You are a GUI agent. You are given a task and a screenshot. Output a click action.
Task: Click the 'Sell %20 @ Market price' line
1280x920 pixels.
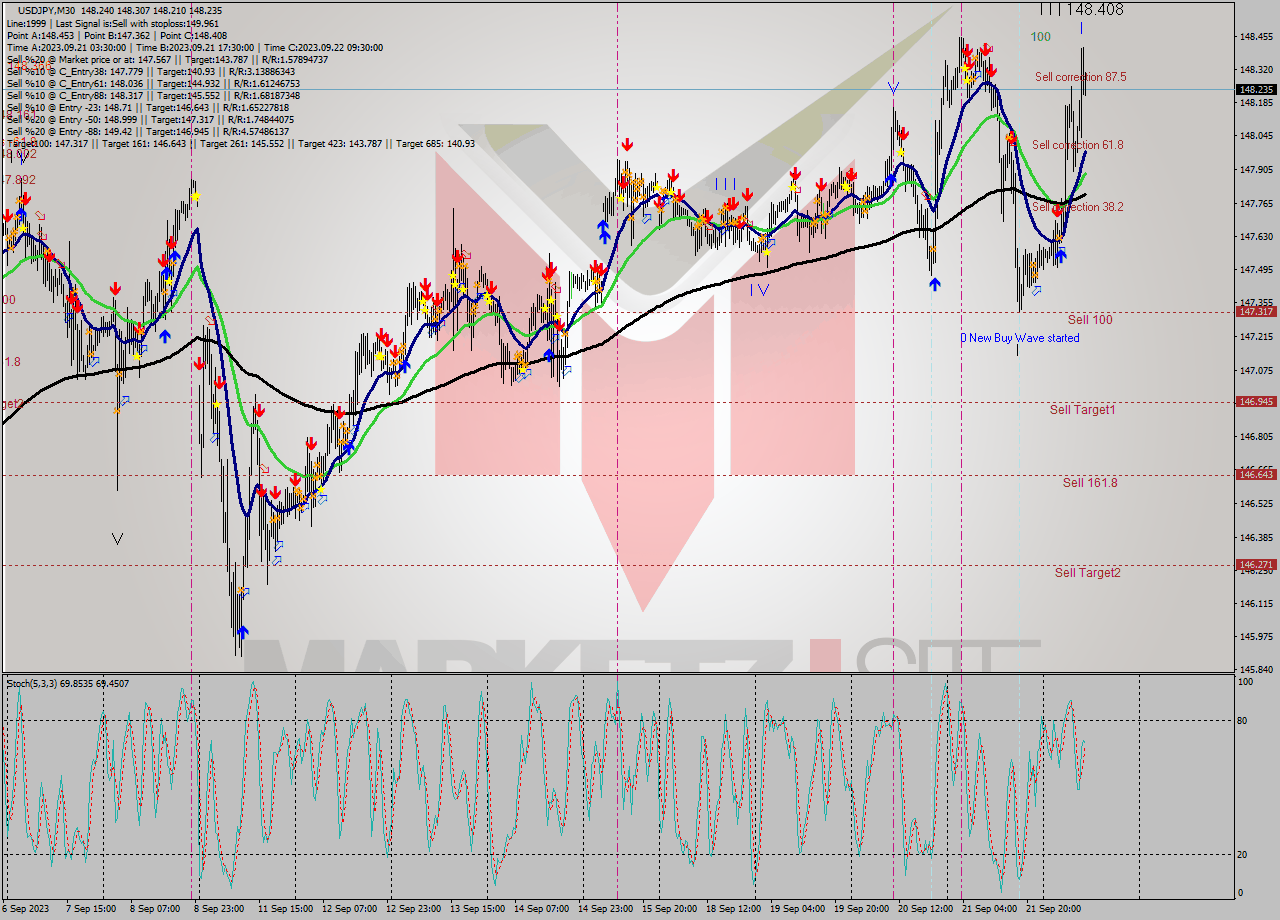pyautogui.click(x=167, y=59)
